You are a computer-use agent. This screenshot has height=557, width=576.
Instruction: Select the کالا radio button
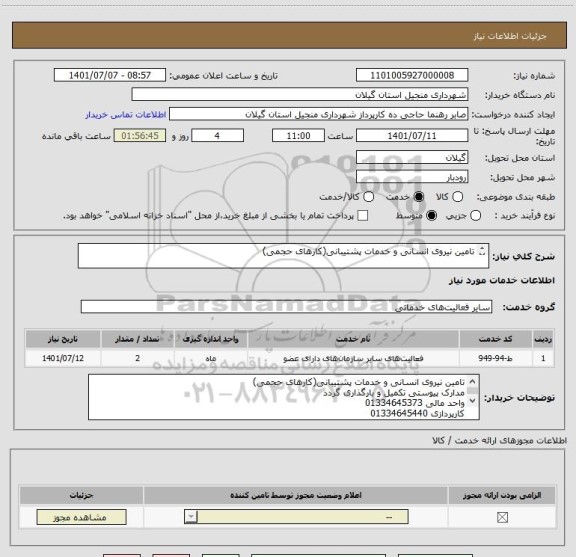457,197
